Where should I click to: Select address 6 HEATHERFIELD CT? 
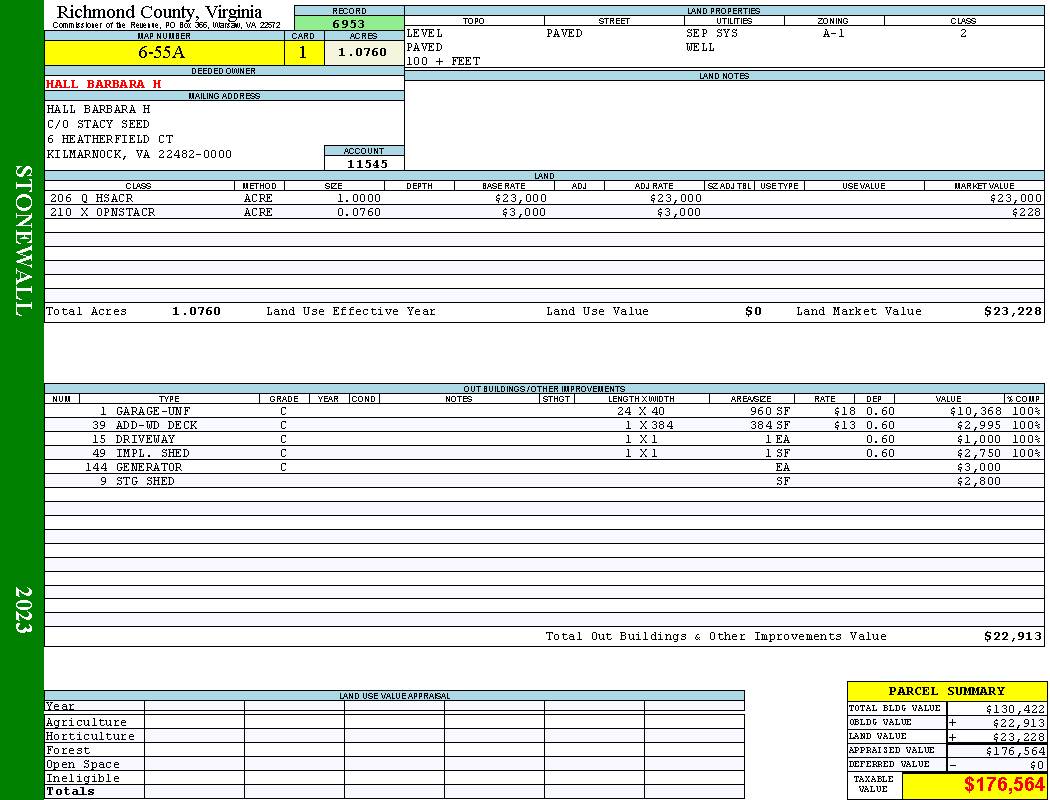[110, 139]
